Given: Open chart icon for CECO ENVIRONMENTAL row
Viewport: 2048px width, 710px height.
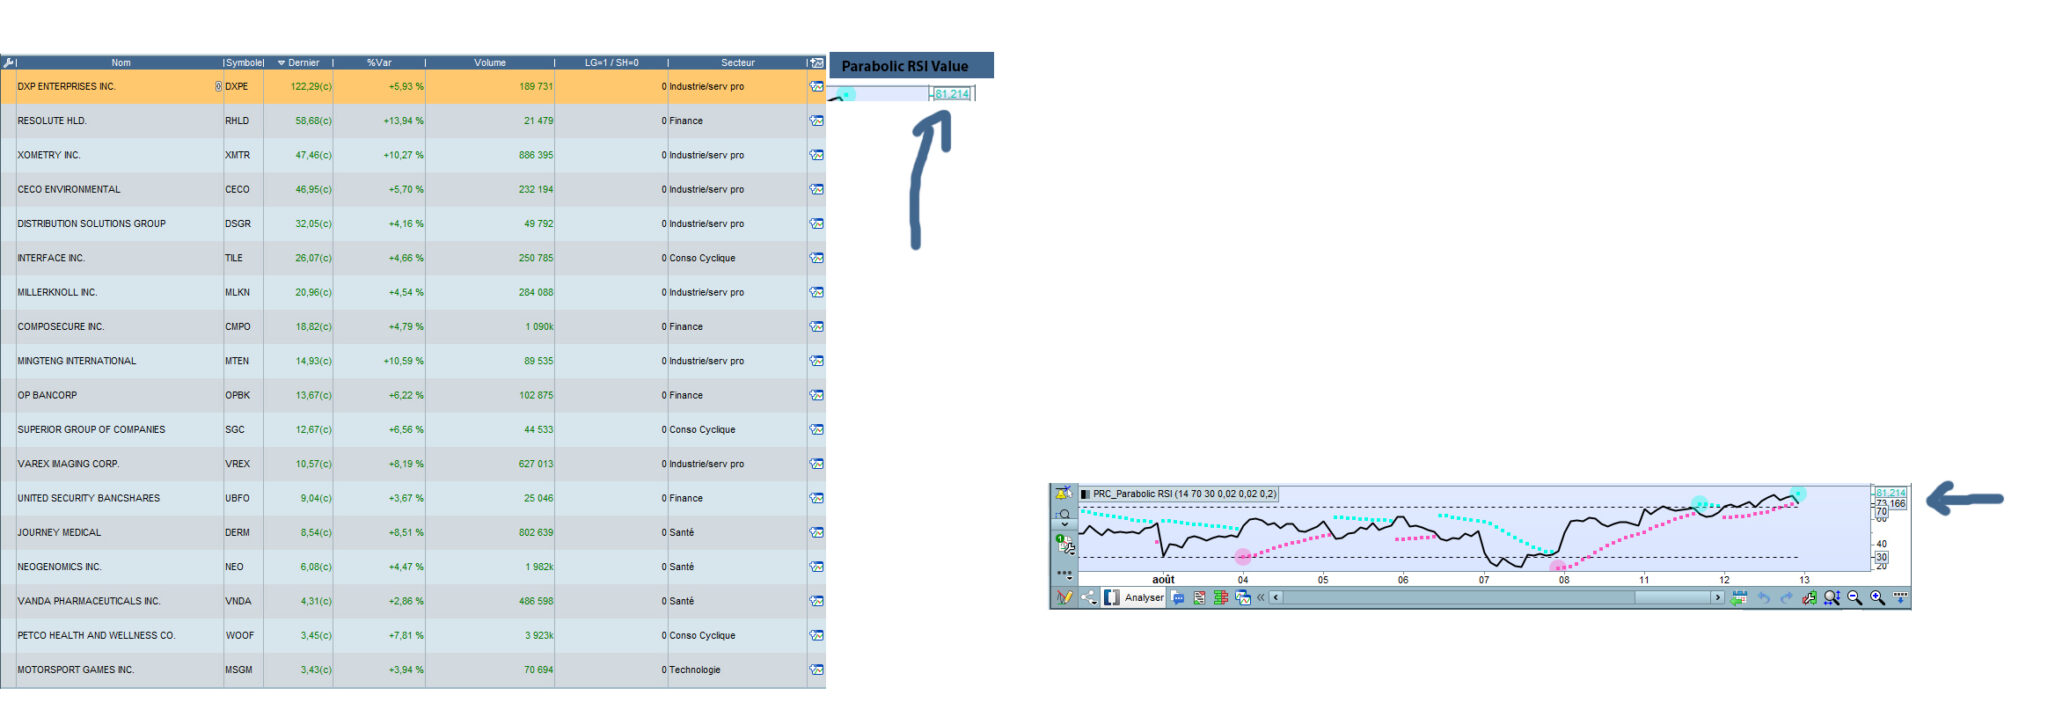Looking at the screenshot, I should point(817,189).
